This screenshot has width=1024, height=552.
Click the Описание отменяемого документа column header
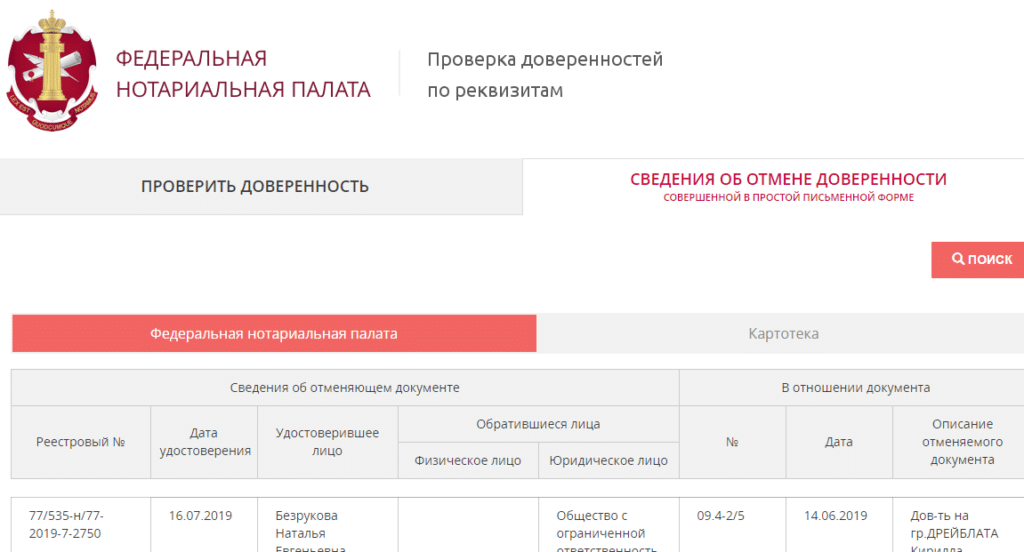pos(962,442)
